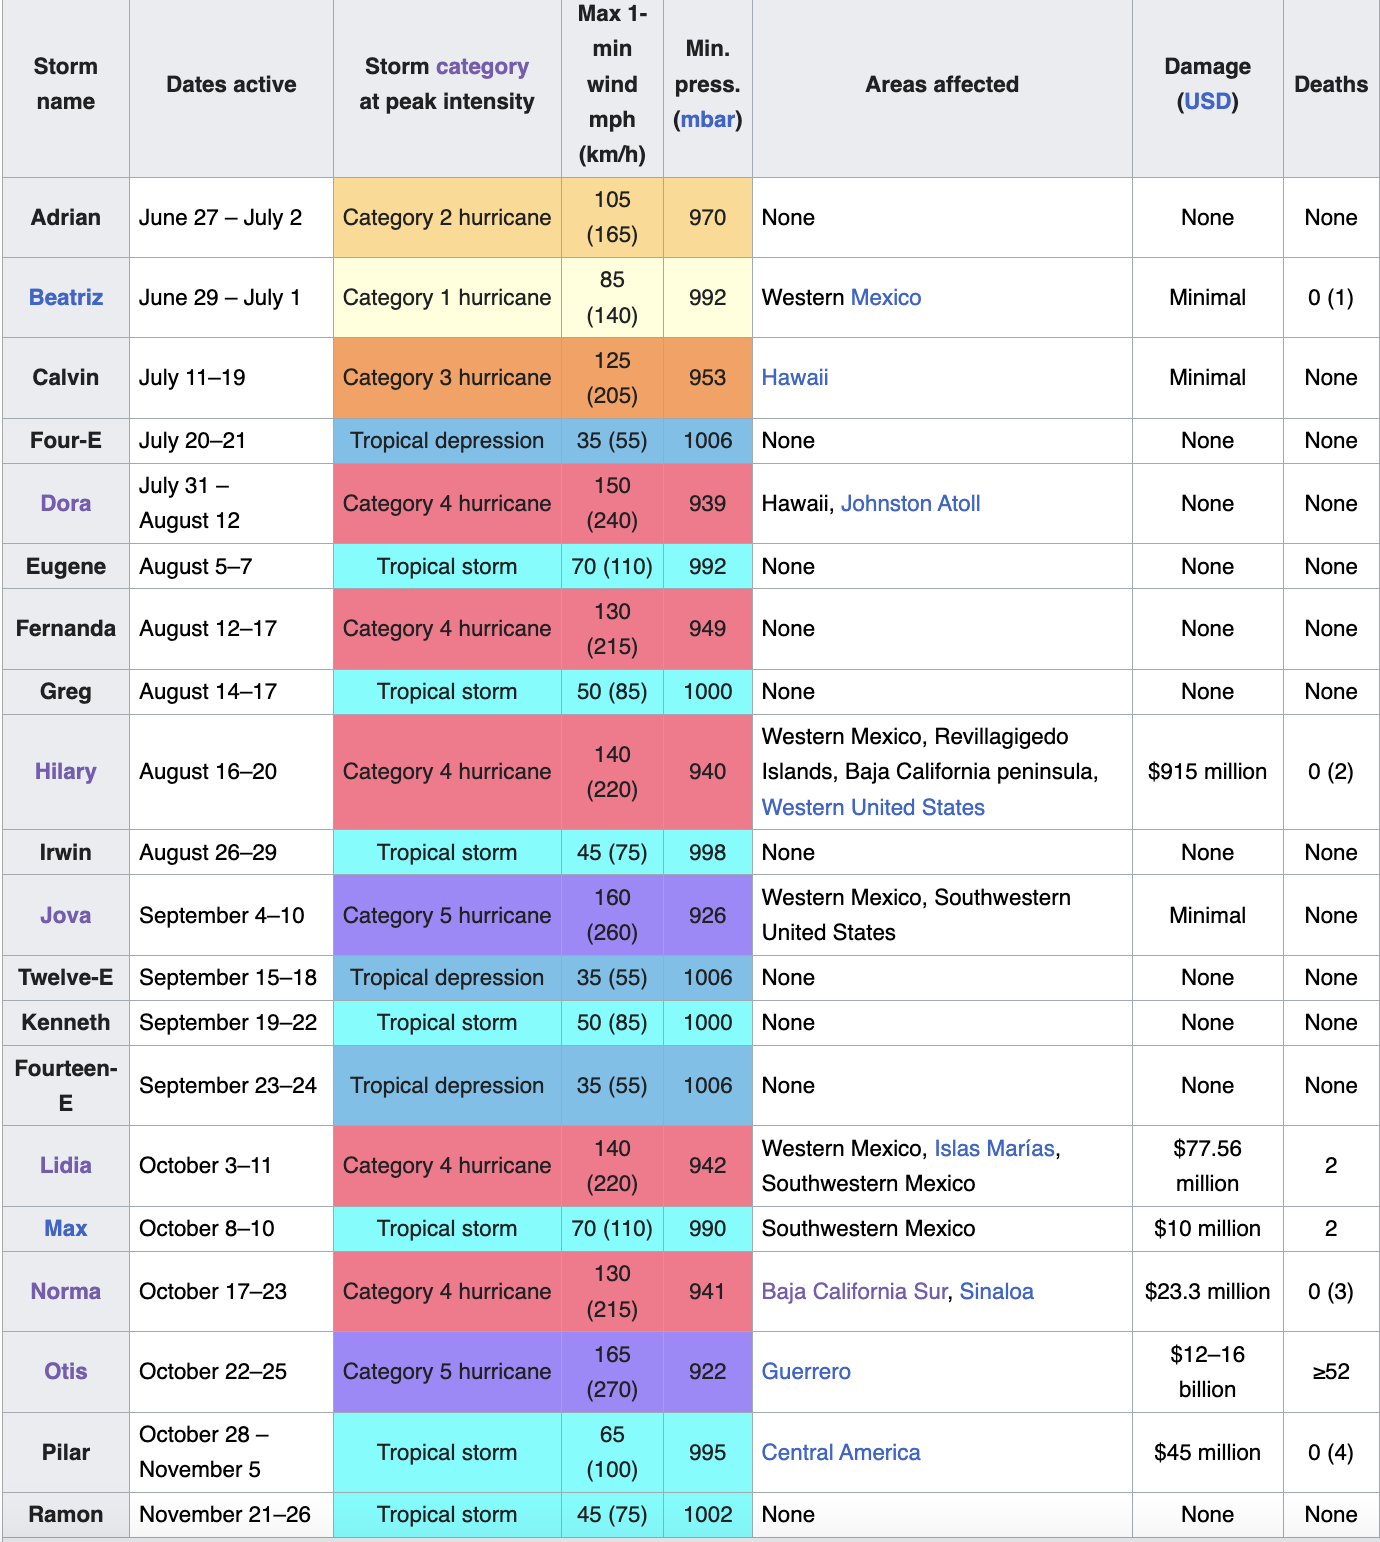Open the Lidia storm link
Viewport: 1380px width, 1542px height.
[x=66, y=1165]
